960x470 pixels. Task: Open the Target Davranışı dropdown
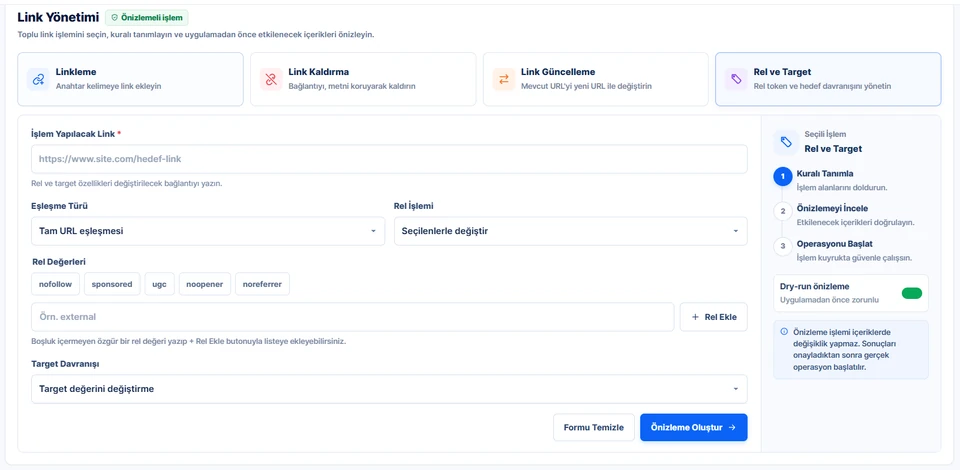coord(389,389)
